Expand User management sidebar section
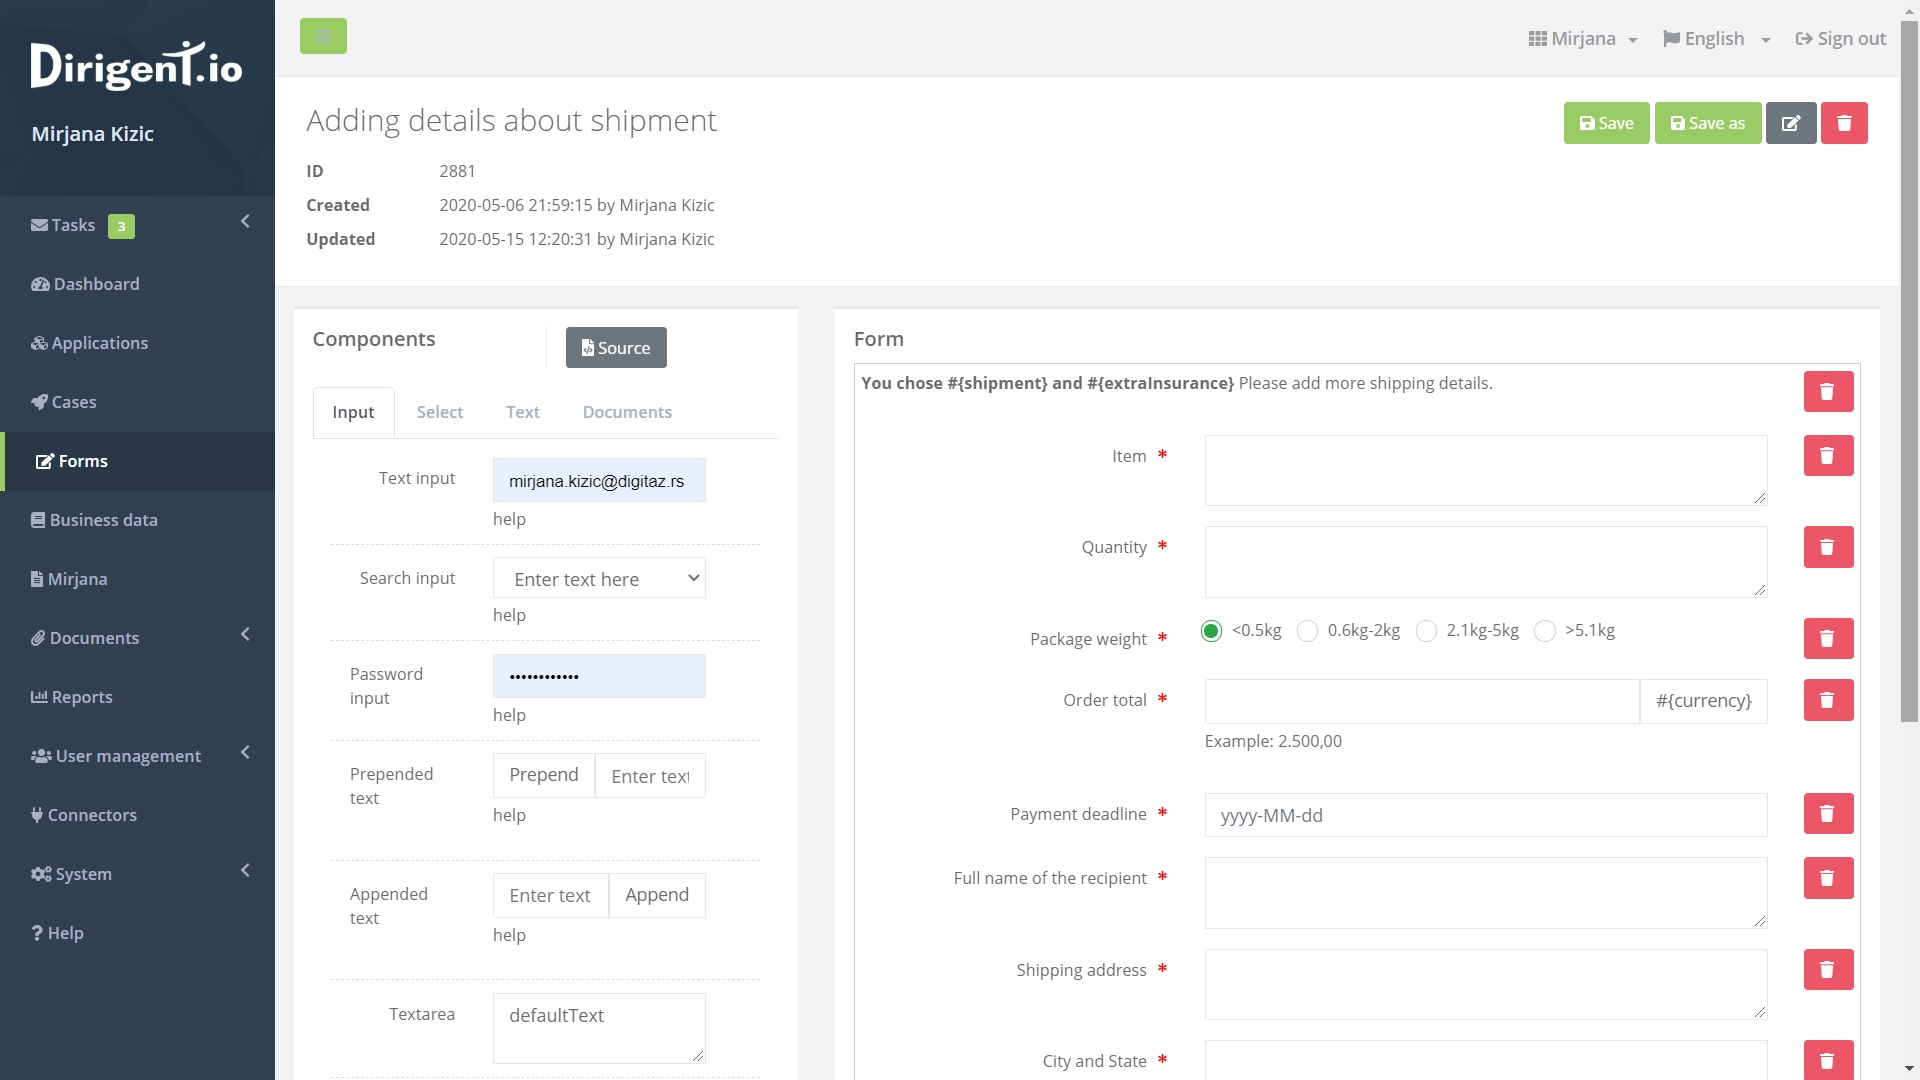Image resolution: width=1920 pixels, height=1080 pixels. 128,756
